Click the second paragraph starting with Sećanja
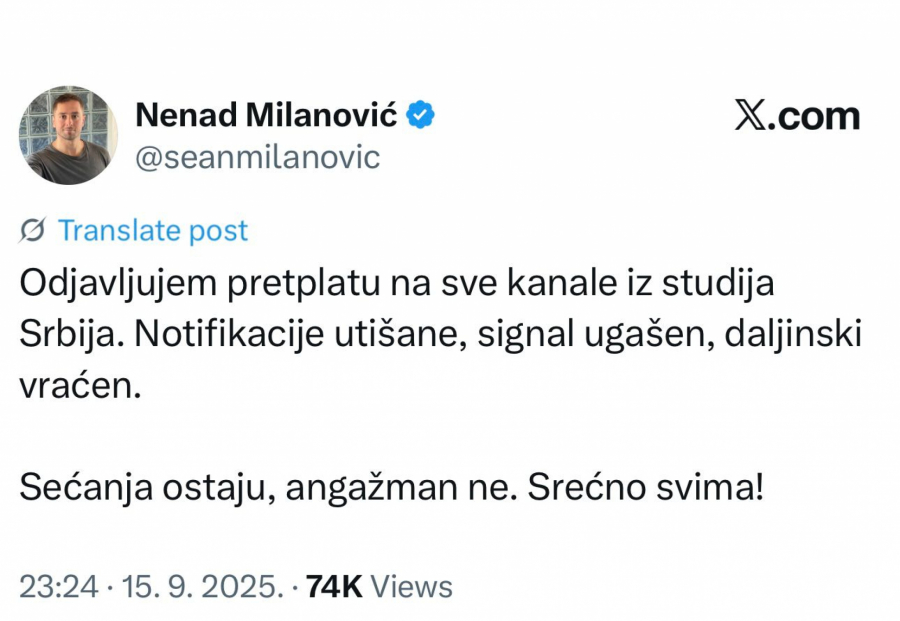 [390, 486]
